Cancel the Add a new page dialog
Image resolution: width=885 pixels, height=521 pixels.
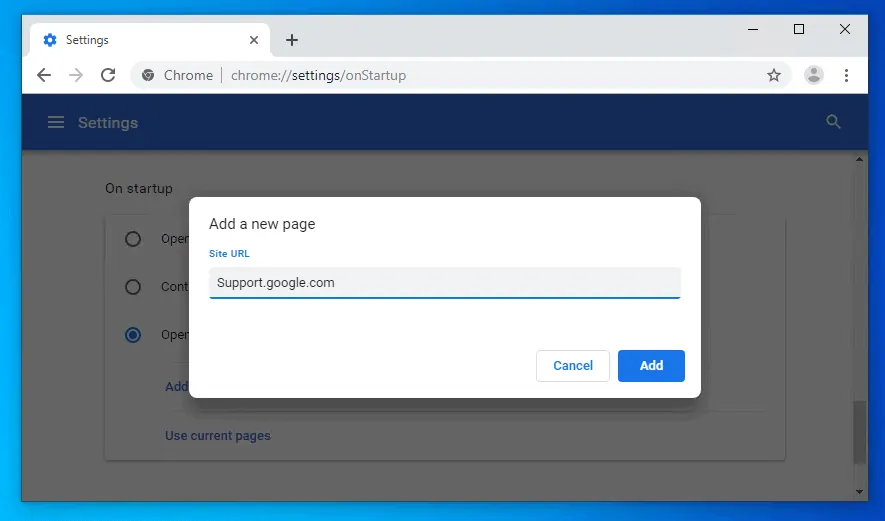click(573, 366)
